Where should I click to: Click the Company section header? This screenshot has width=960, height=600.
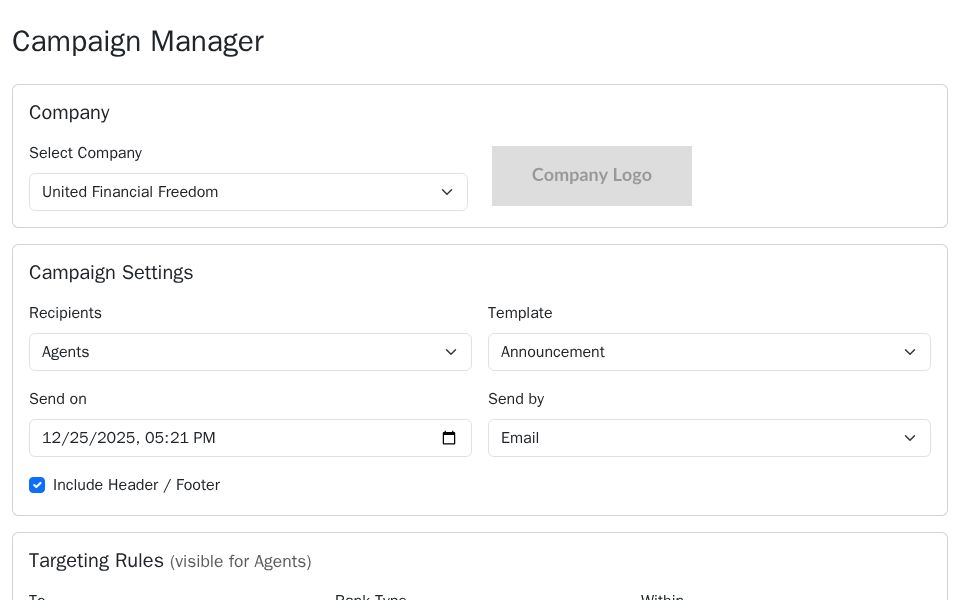click(69, 112)
